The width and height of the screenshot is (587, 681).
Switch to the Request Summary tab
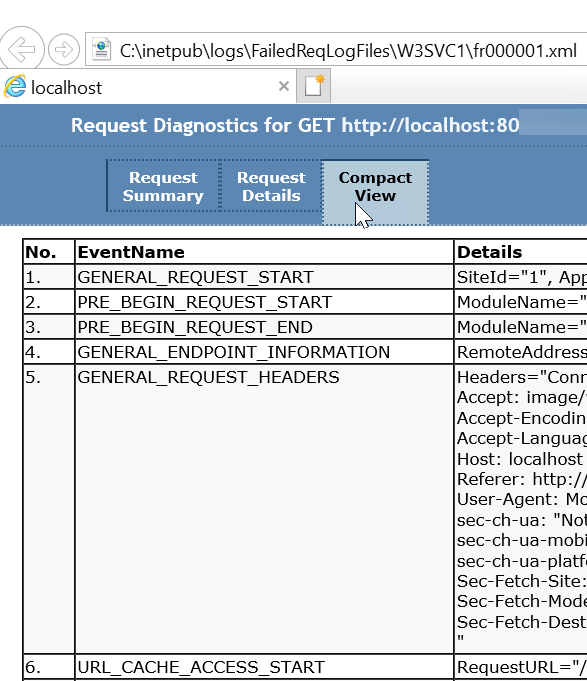pos(164,186)
